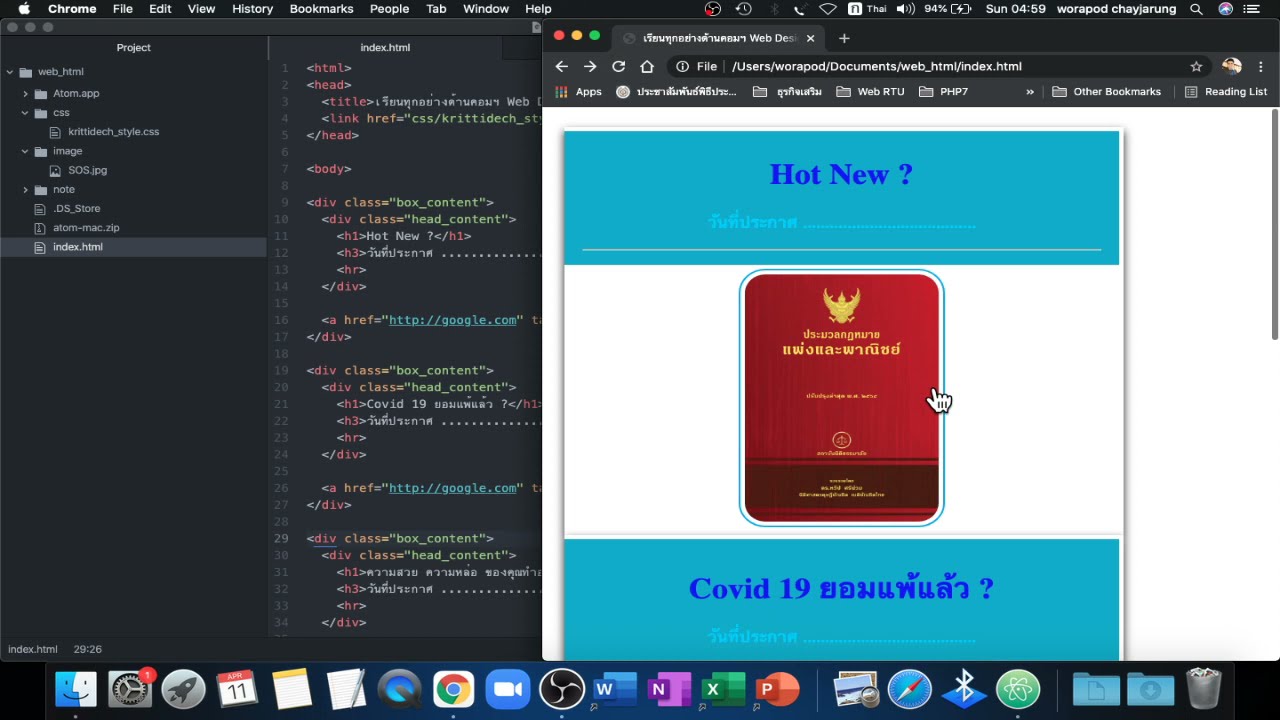This screenshot has width=1280, height=720.
Task: Switch the Thai input source menu
Action: point(867,9)
